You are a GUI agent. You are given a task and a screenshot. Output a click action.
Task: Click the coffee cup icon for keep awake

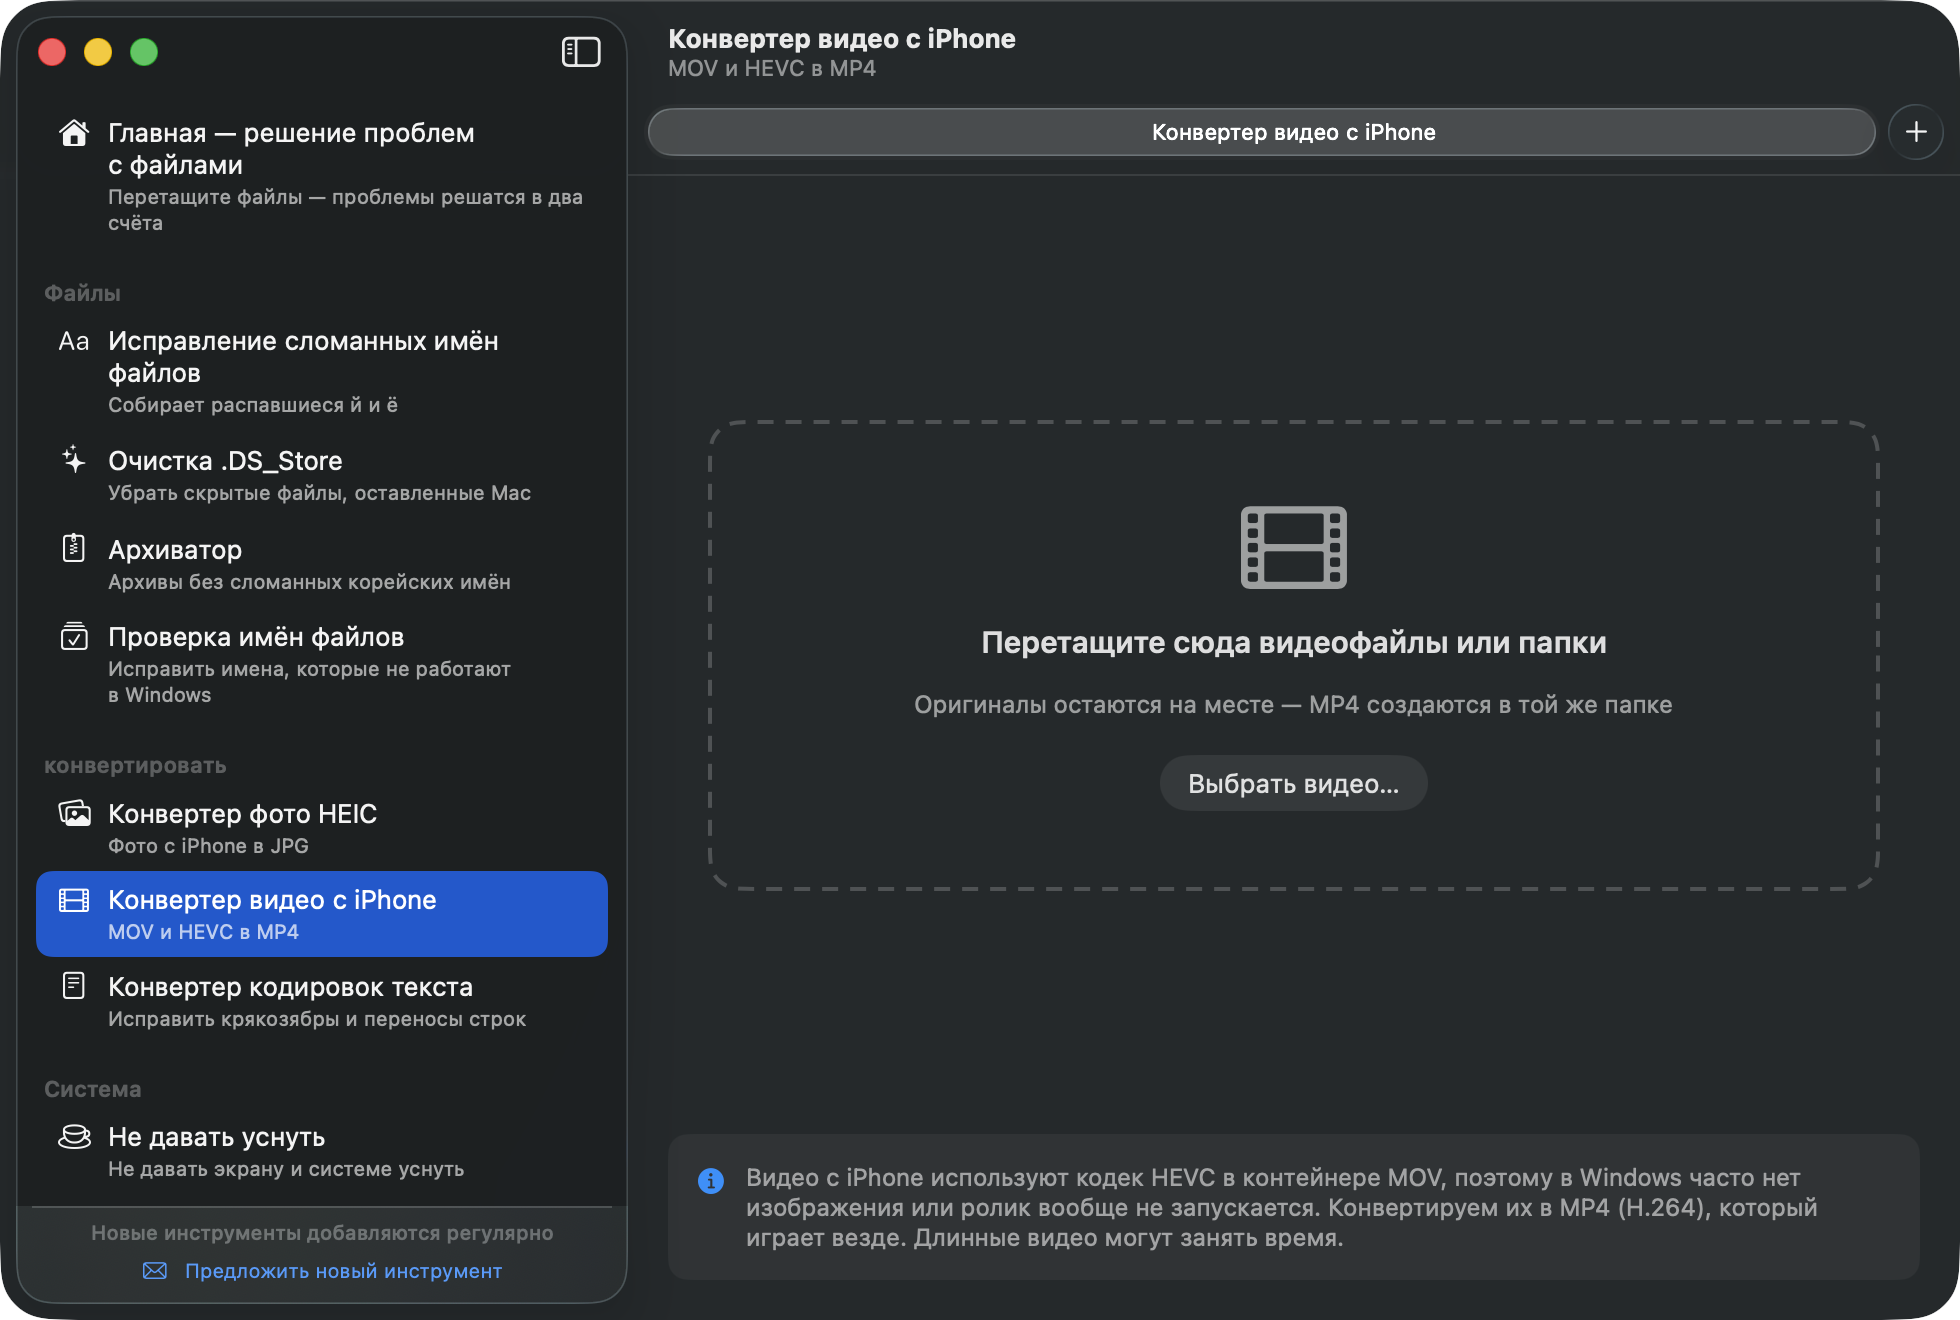(74, 1136)
